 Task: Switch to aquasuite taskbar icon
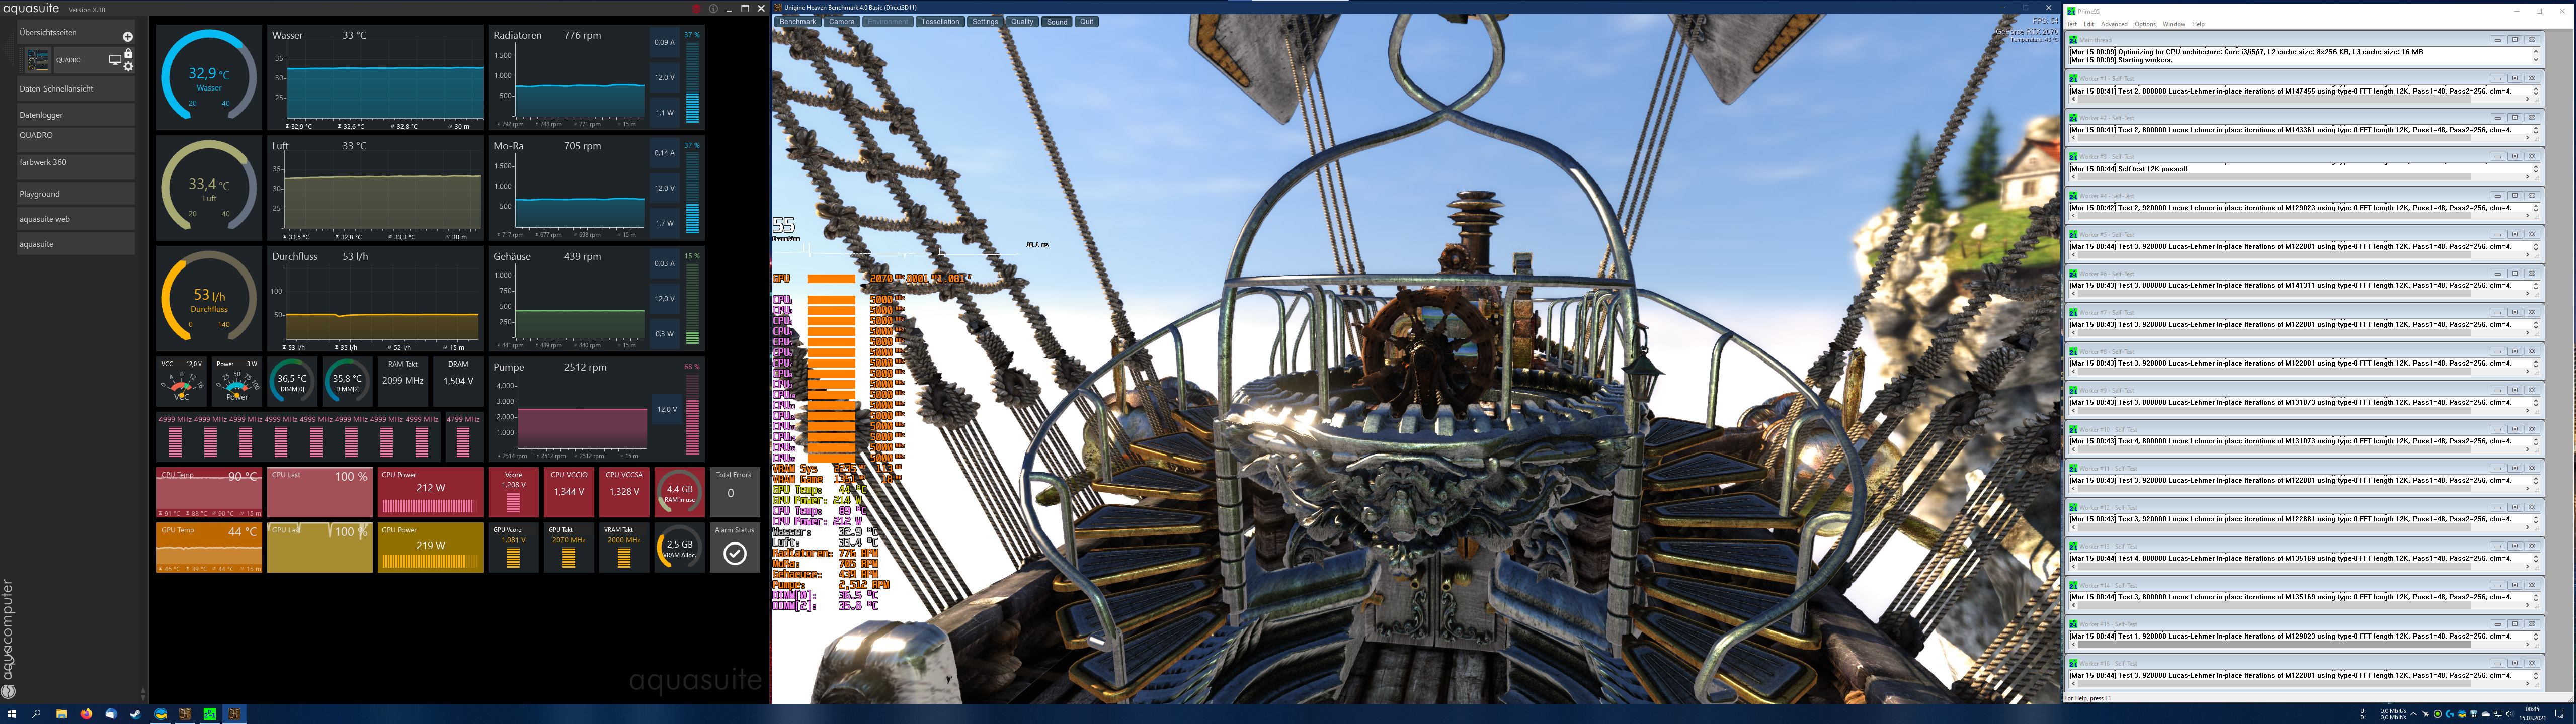click(160, 714)
